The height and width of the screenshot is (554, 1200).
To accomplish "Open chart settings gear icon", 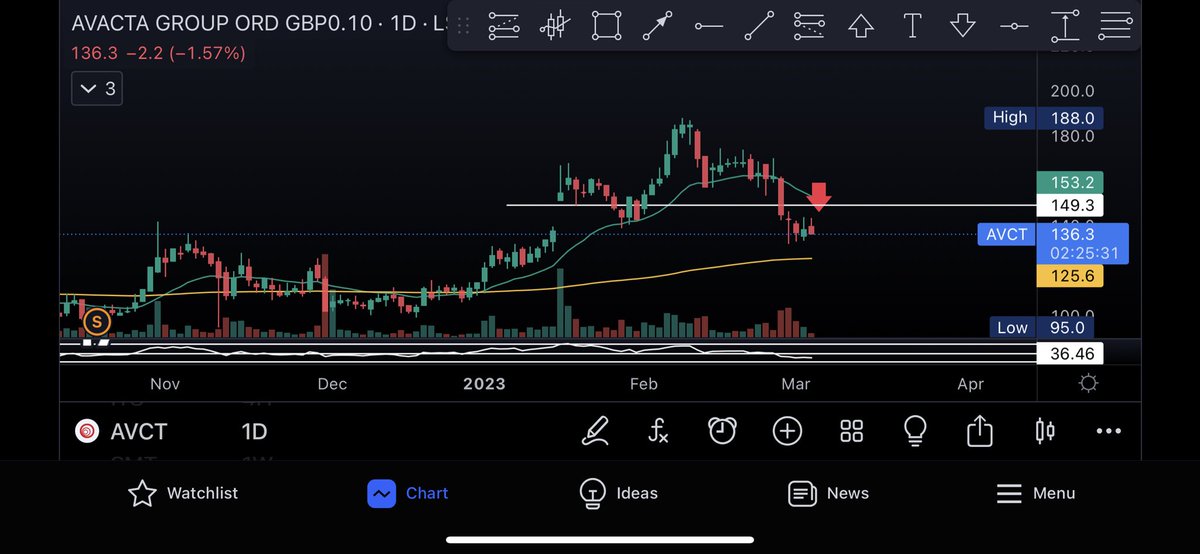I will click(x=1089, y=384).
